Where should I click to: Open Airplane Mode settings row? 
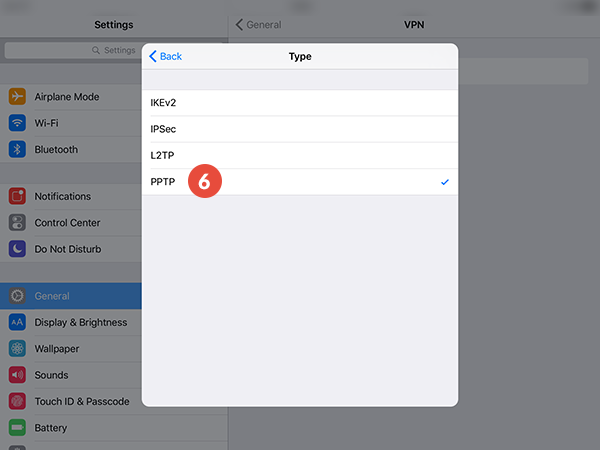tap(71, 96)
